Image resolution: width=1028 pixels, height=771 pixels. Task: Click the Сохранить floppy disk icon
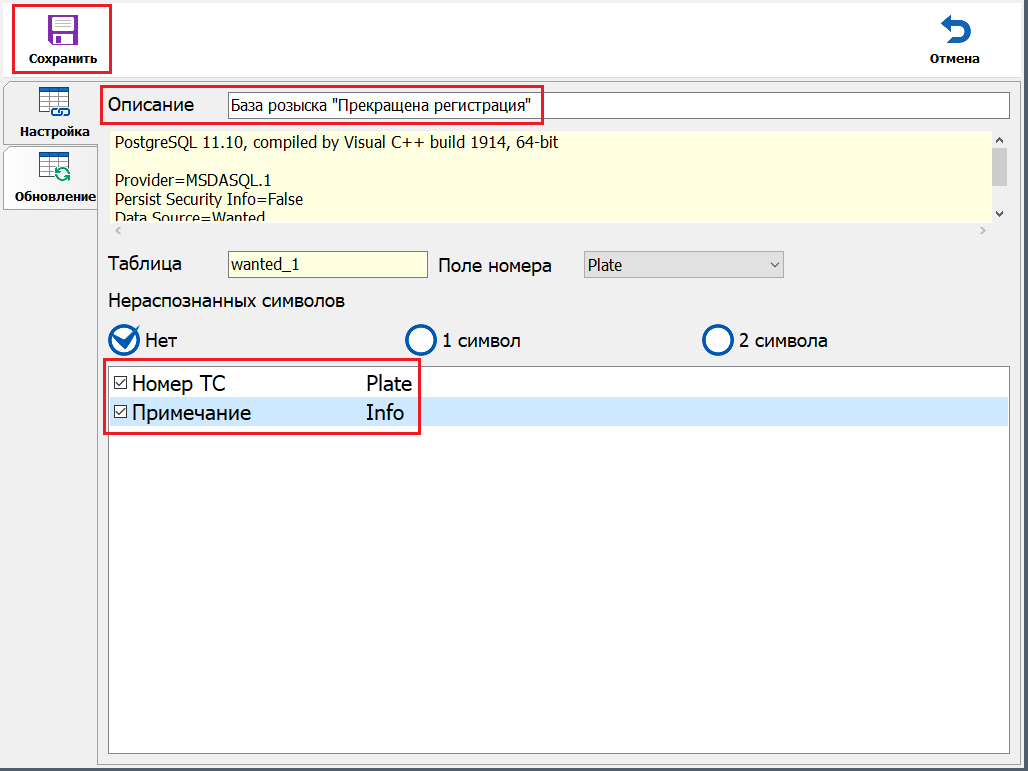tap(62, 30)
